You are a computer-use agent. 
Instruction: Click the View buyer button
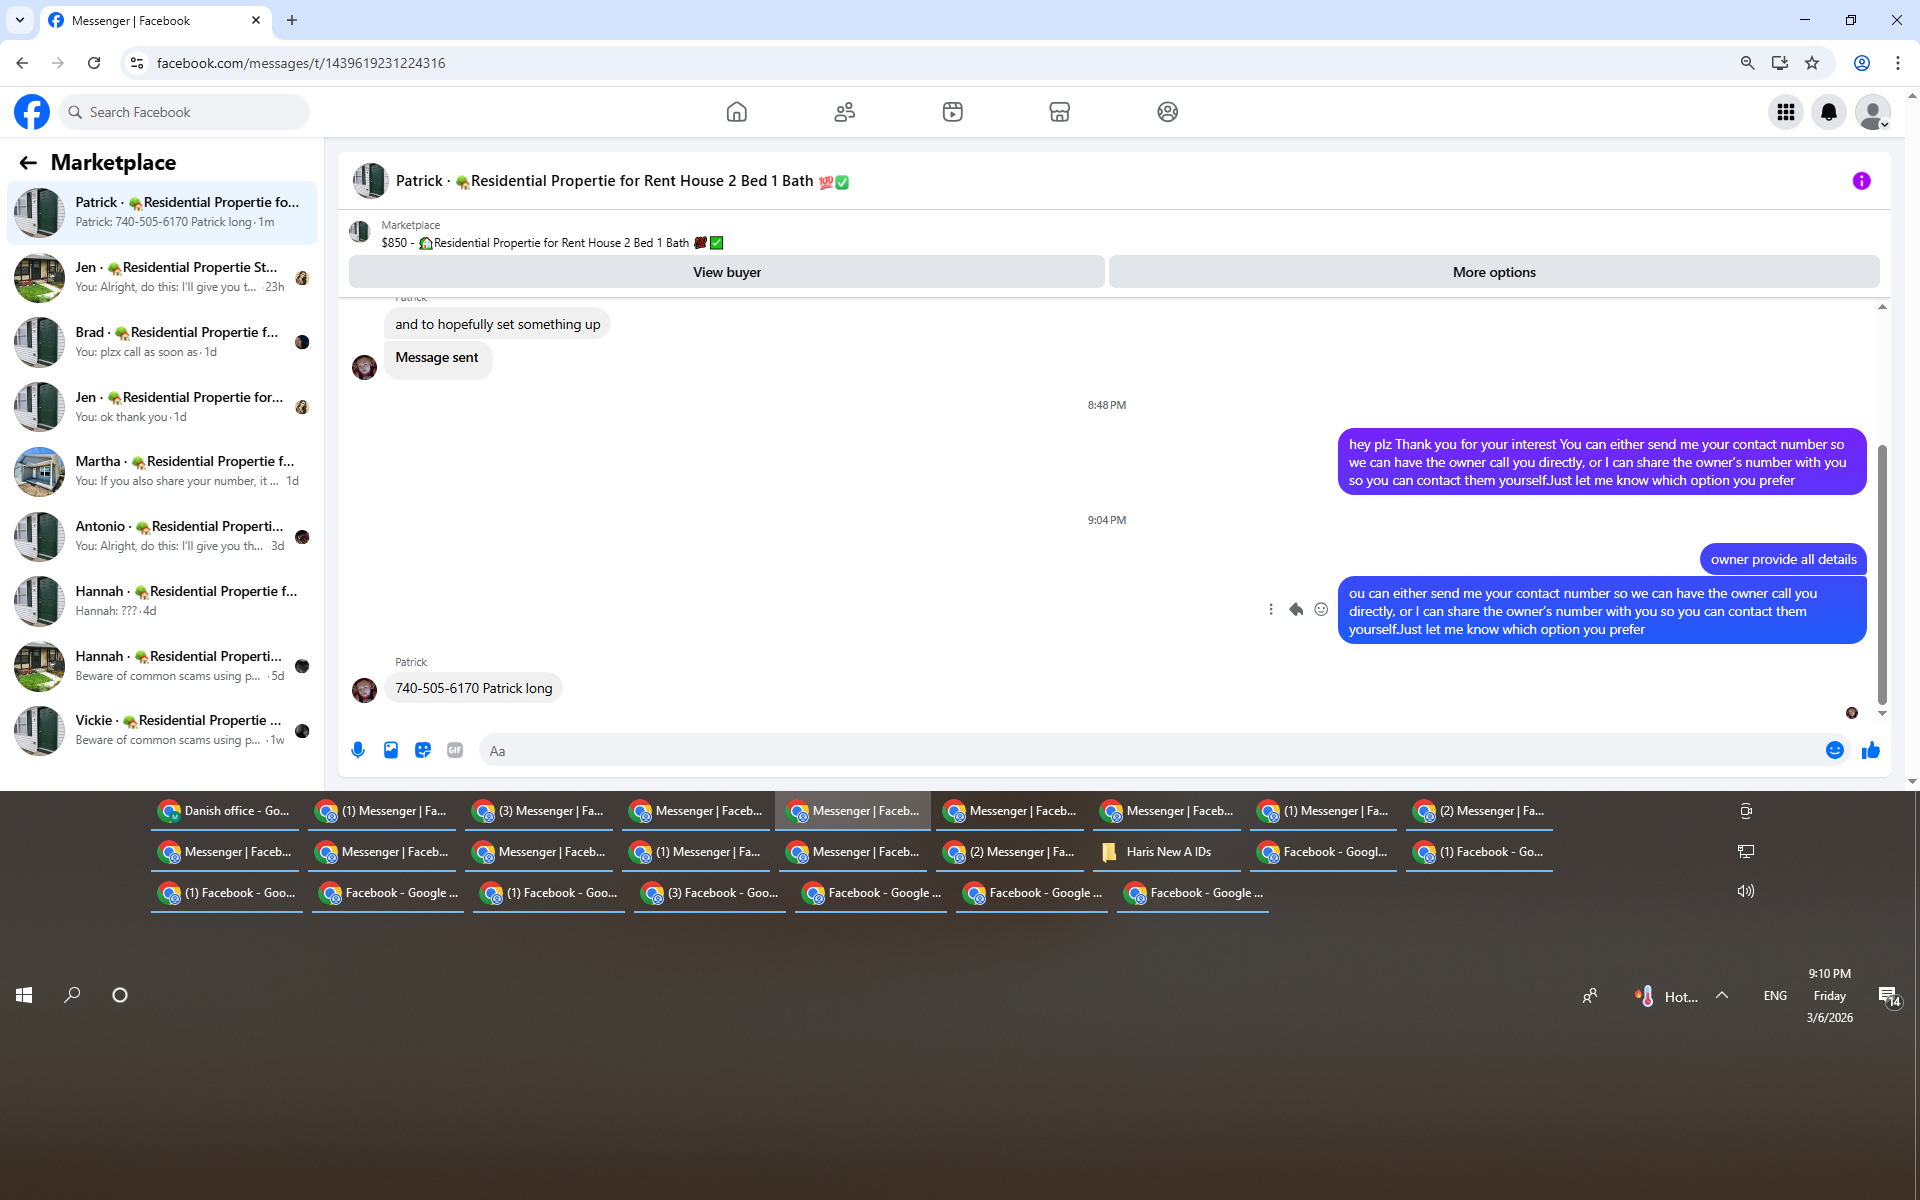727,272
